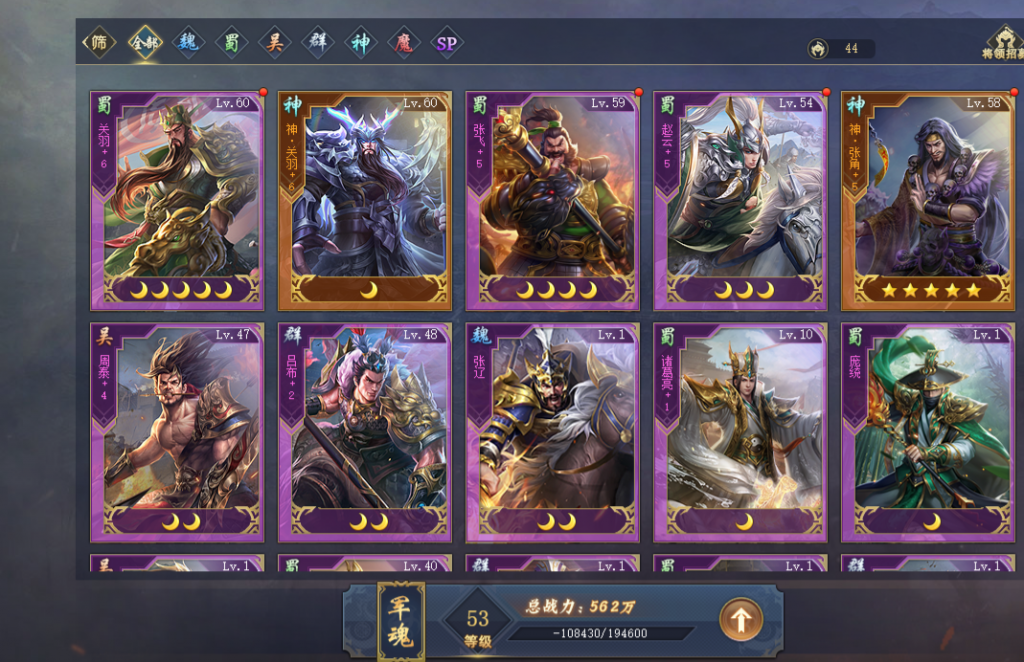The height and width of the screenshot is (662, 1024).
Task: Click the orange upgrade arrow button
Action: 741,619
